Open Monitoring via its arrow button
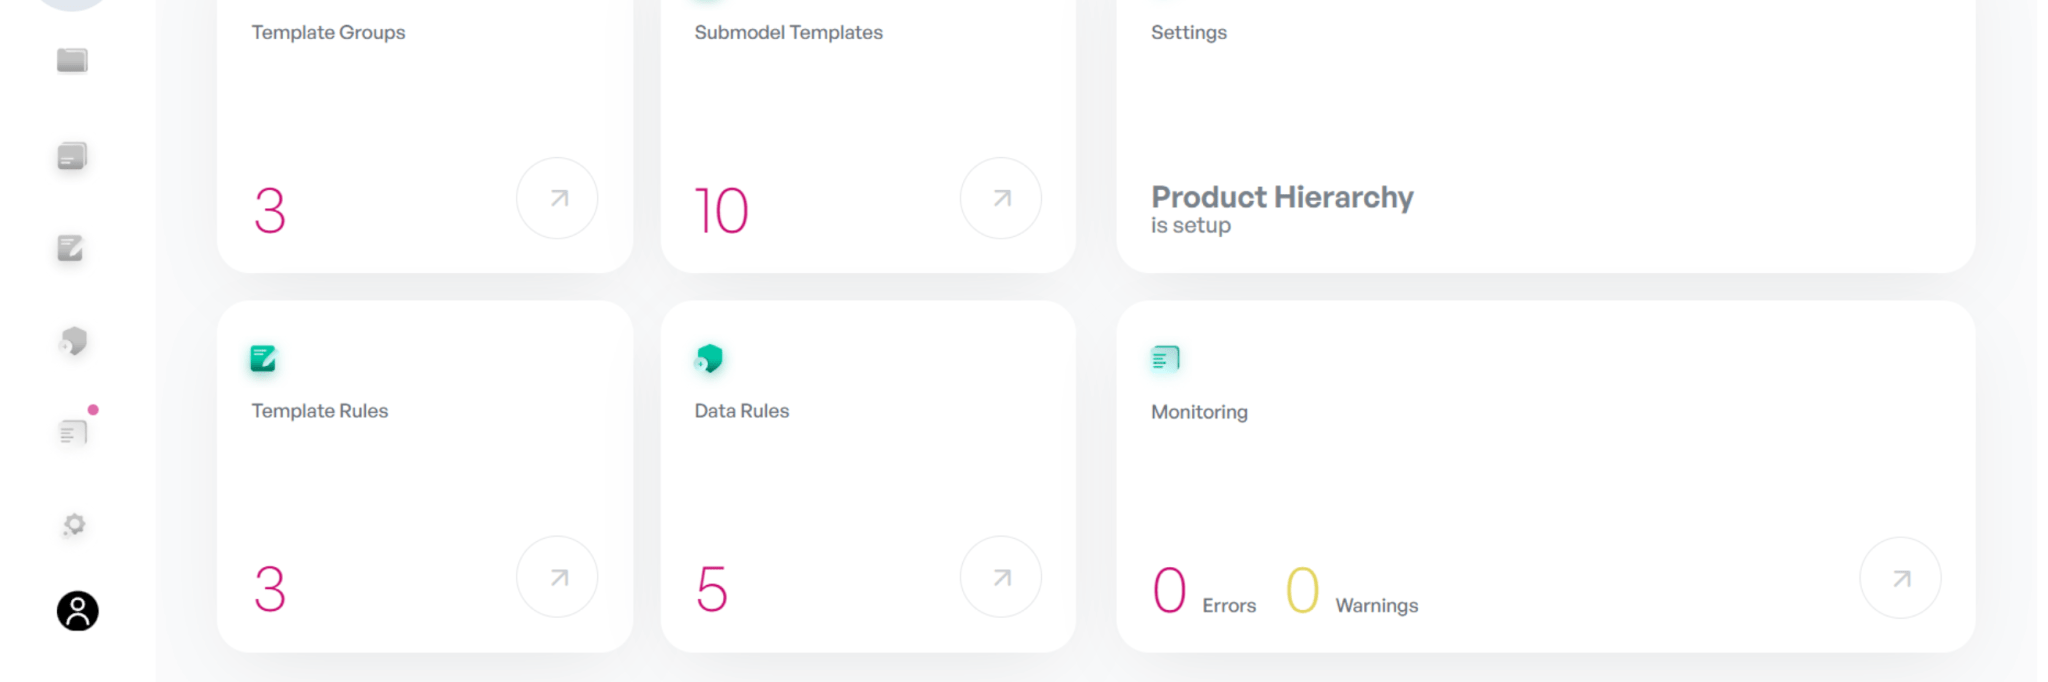This screenshot has height=682, width=2048. point(1901,578)
